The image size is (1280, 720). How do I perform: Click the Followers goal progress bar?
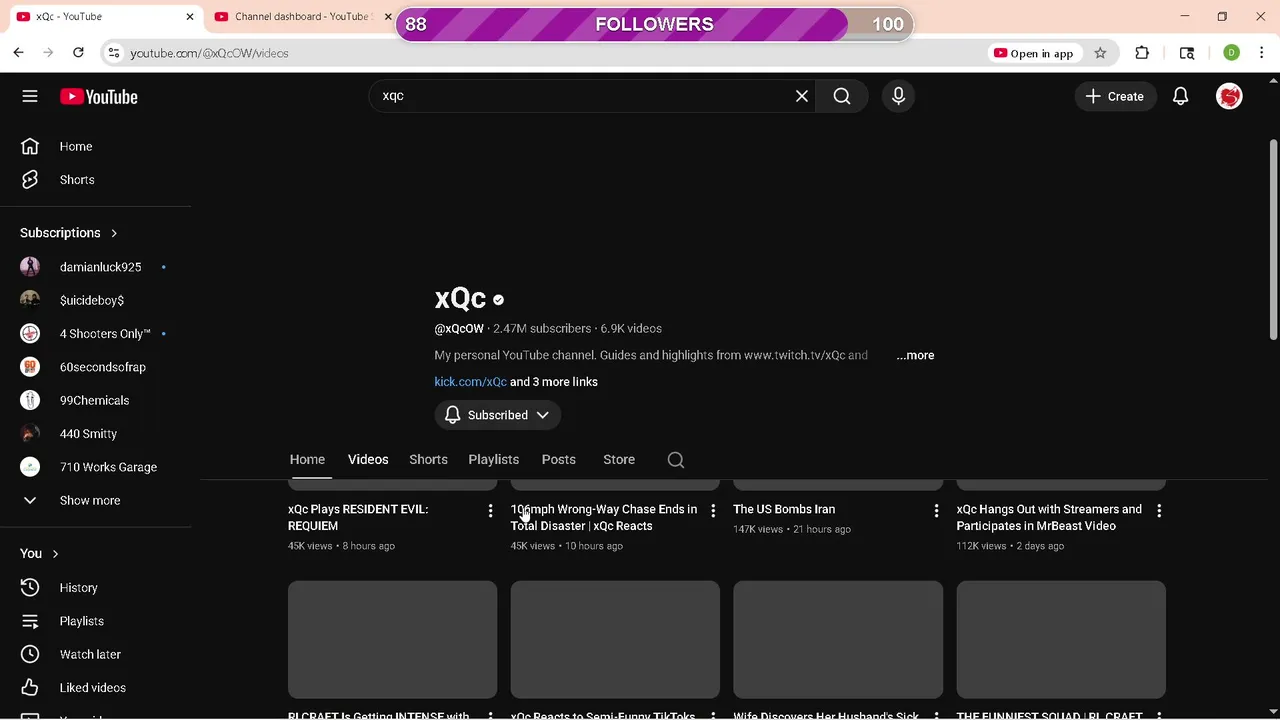(x=655, y=24)
